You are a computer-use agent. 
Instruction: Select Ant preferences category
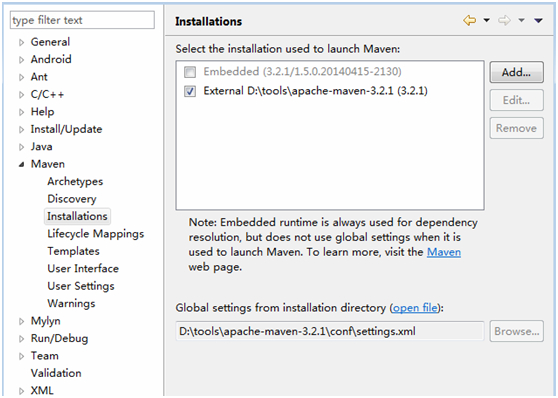(39, 77)
